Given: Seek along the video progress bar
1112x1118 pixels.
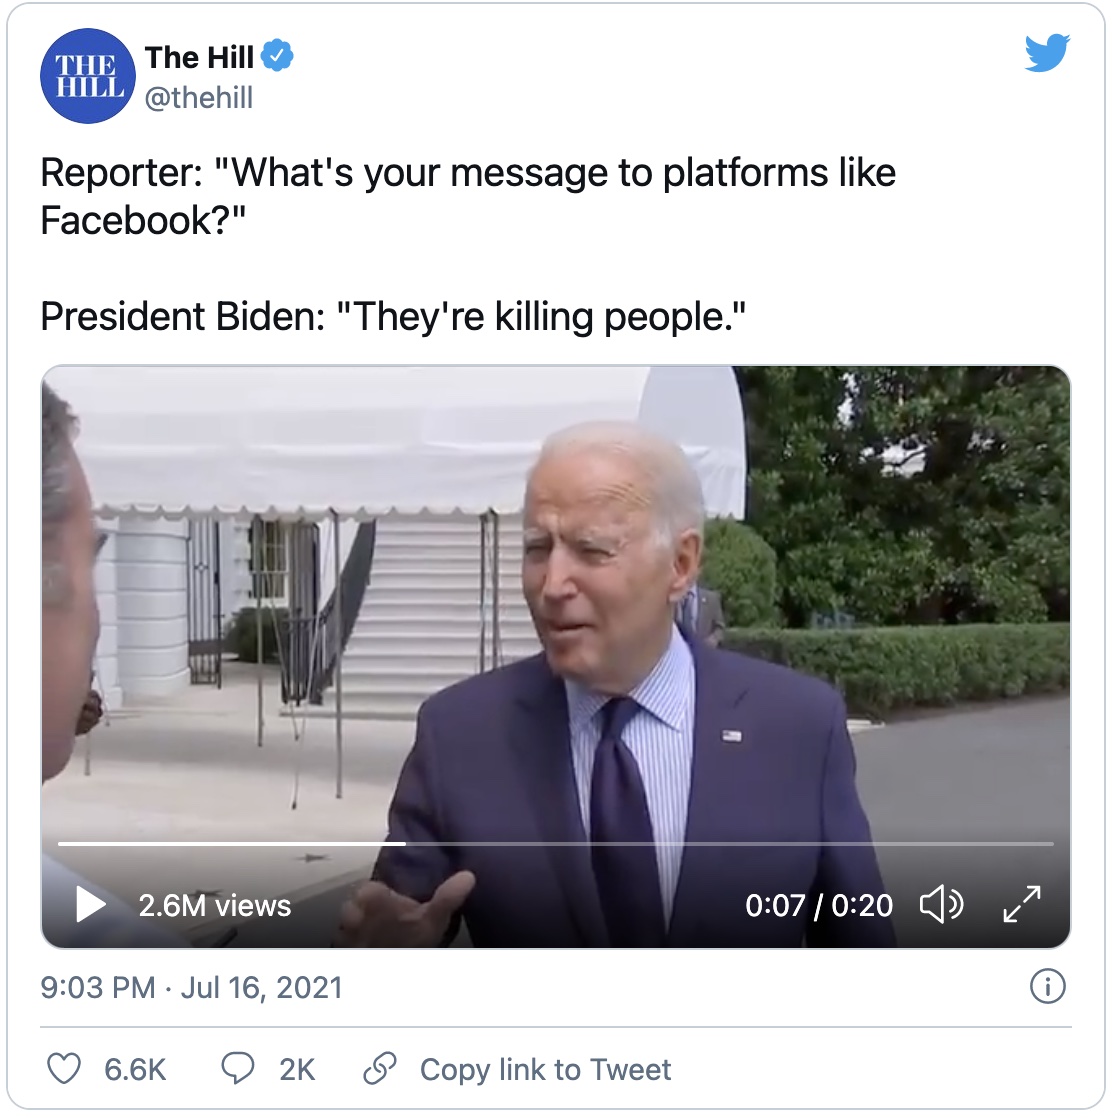Looking at the screenshot, I should (555, 844).
